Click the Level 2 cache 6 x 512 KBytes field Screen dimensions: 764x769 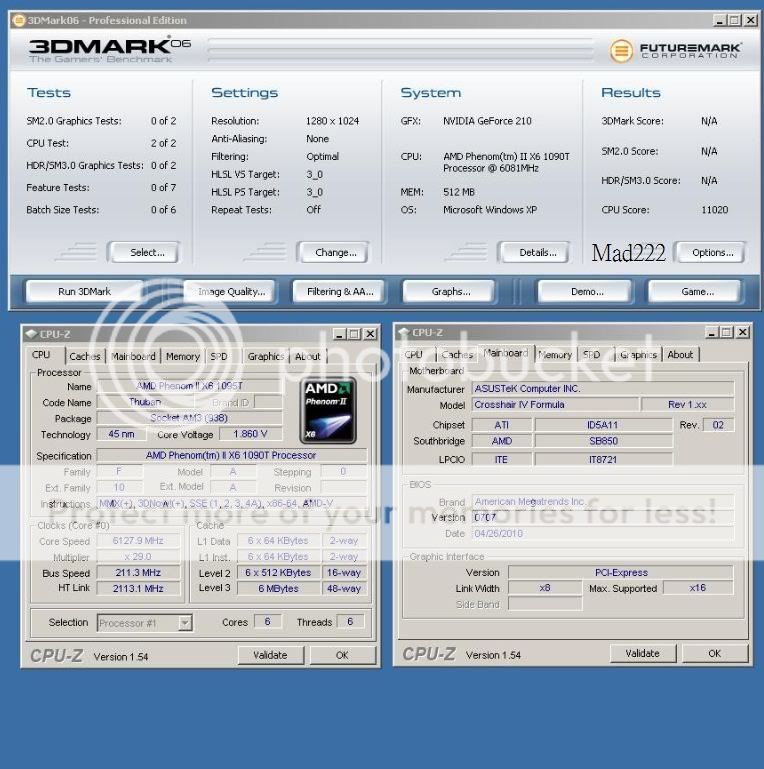click(278, 572)
